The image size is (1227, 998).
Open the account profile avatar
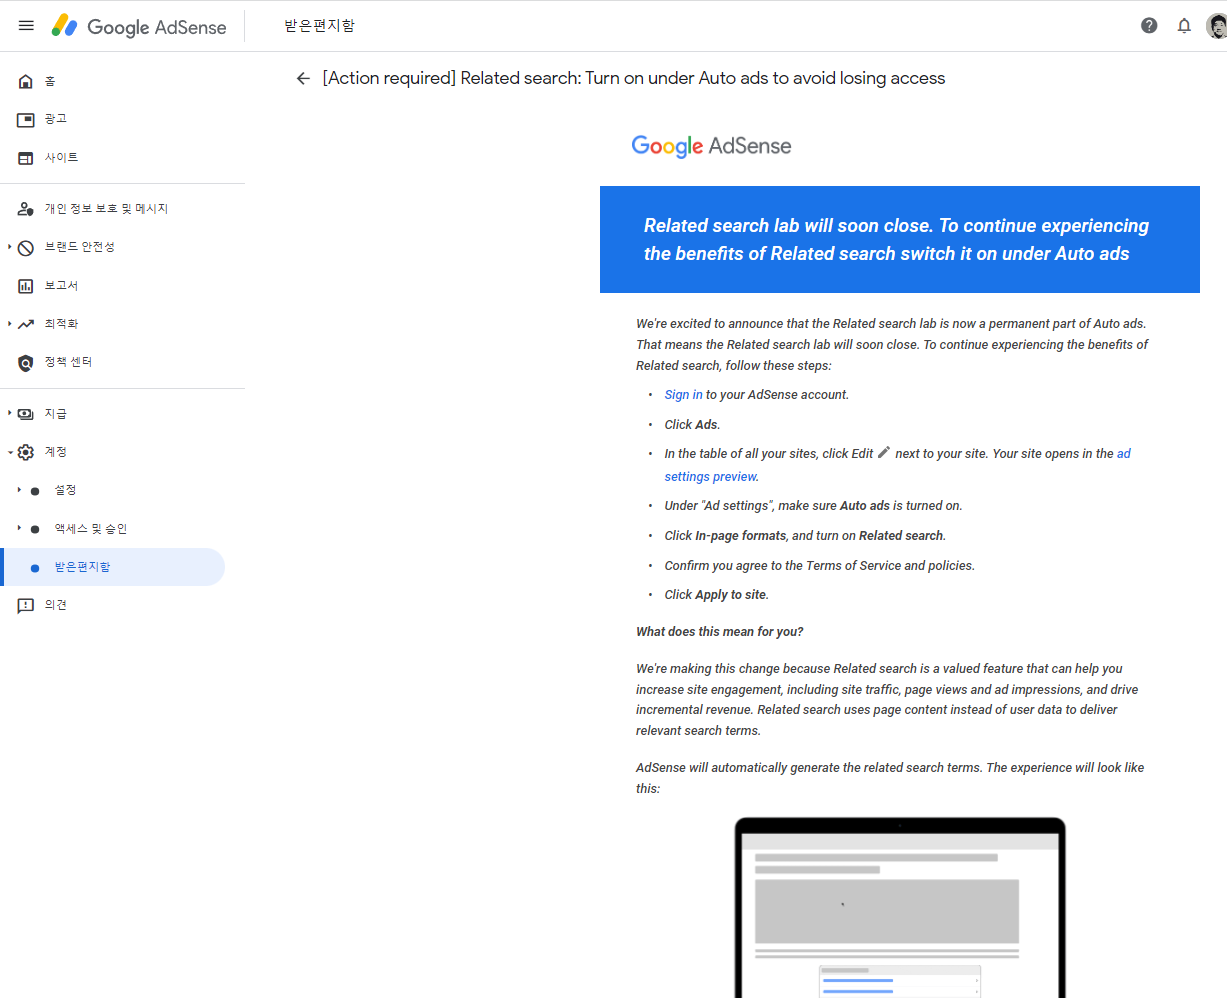pos(1216,26)
